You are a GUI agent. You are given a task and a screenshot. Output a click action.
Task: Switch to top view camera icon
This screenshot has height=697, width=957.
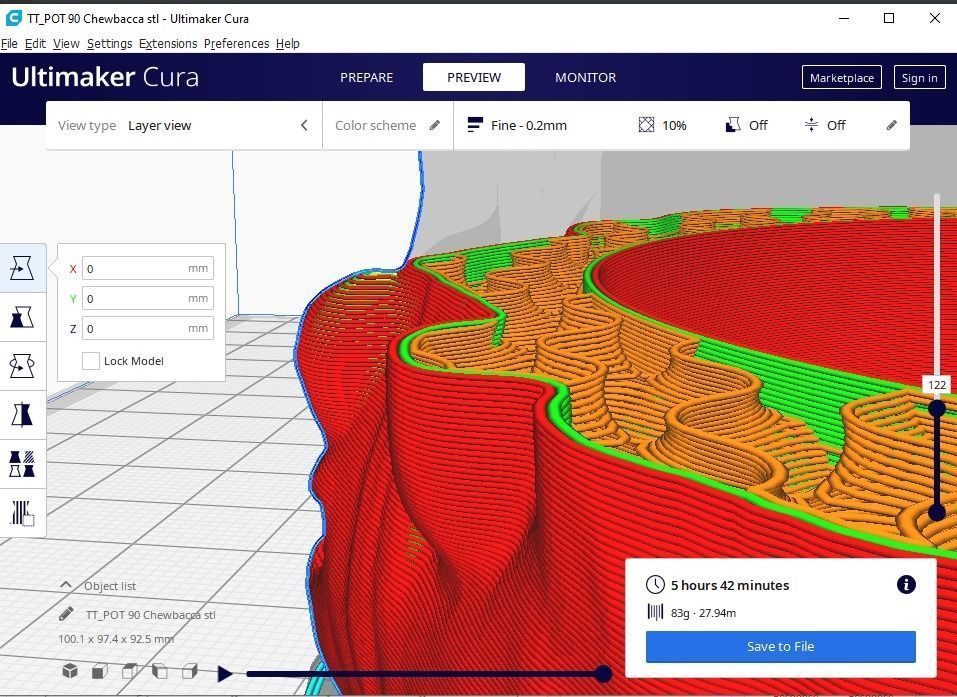(x=129, y=671)
